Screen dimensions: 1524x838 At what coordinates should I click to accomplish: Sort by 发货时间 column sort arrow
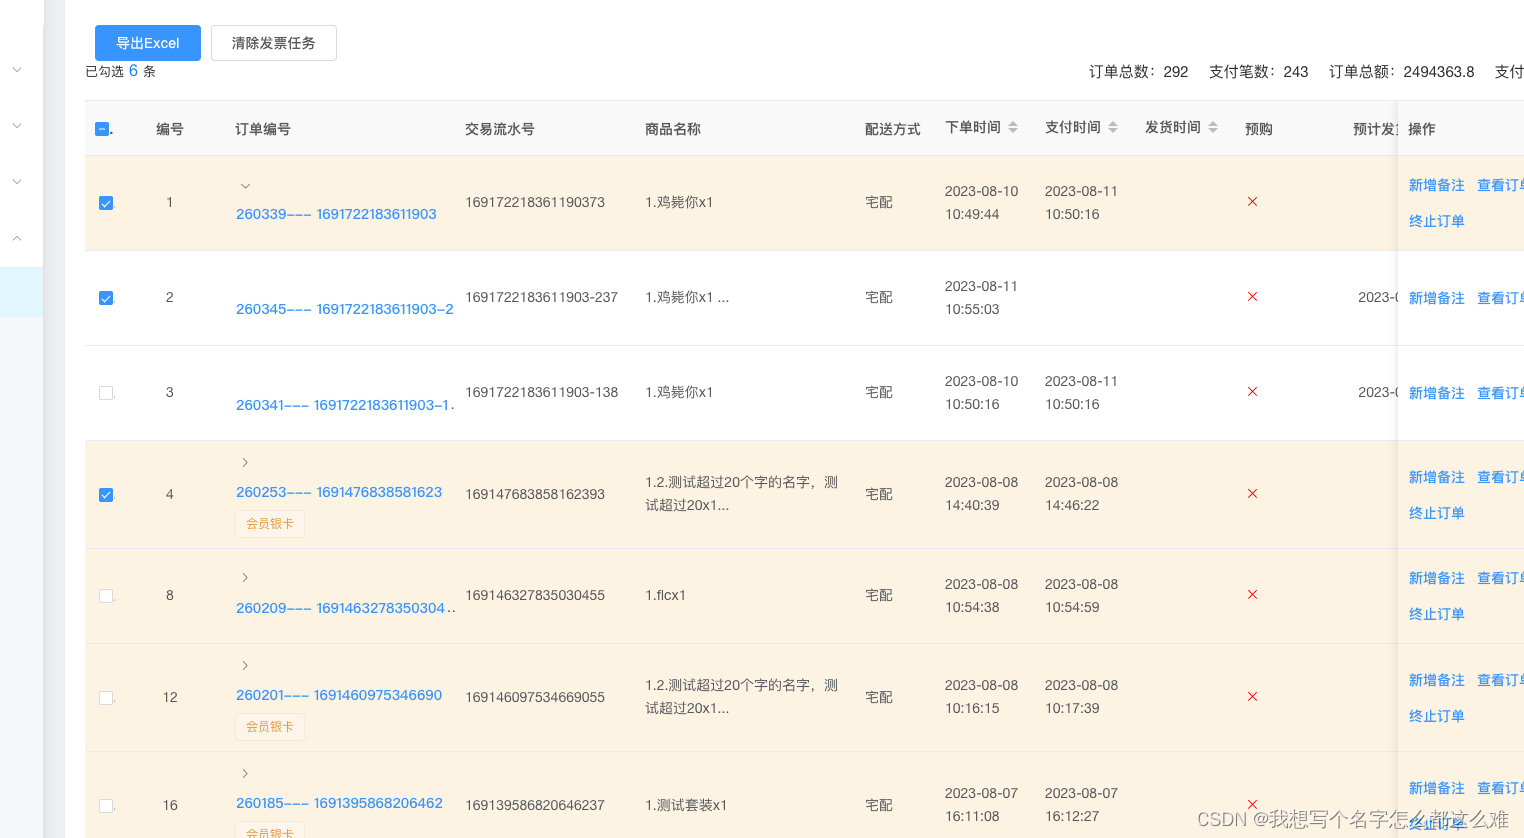click(1212, 127)
